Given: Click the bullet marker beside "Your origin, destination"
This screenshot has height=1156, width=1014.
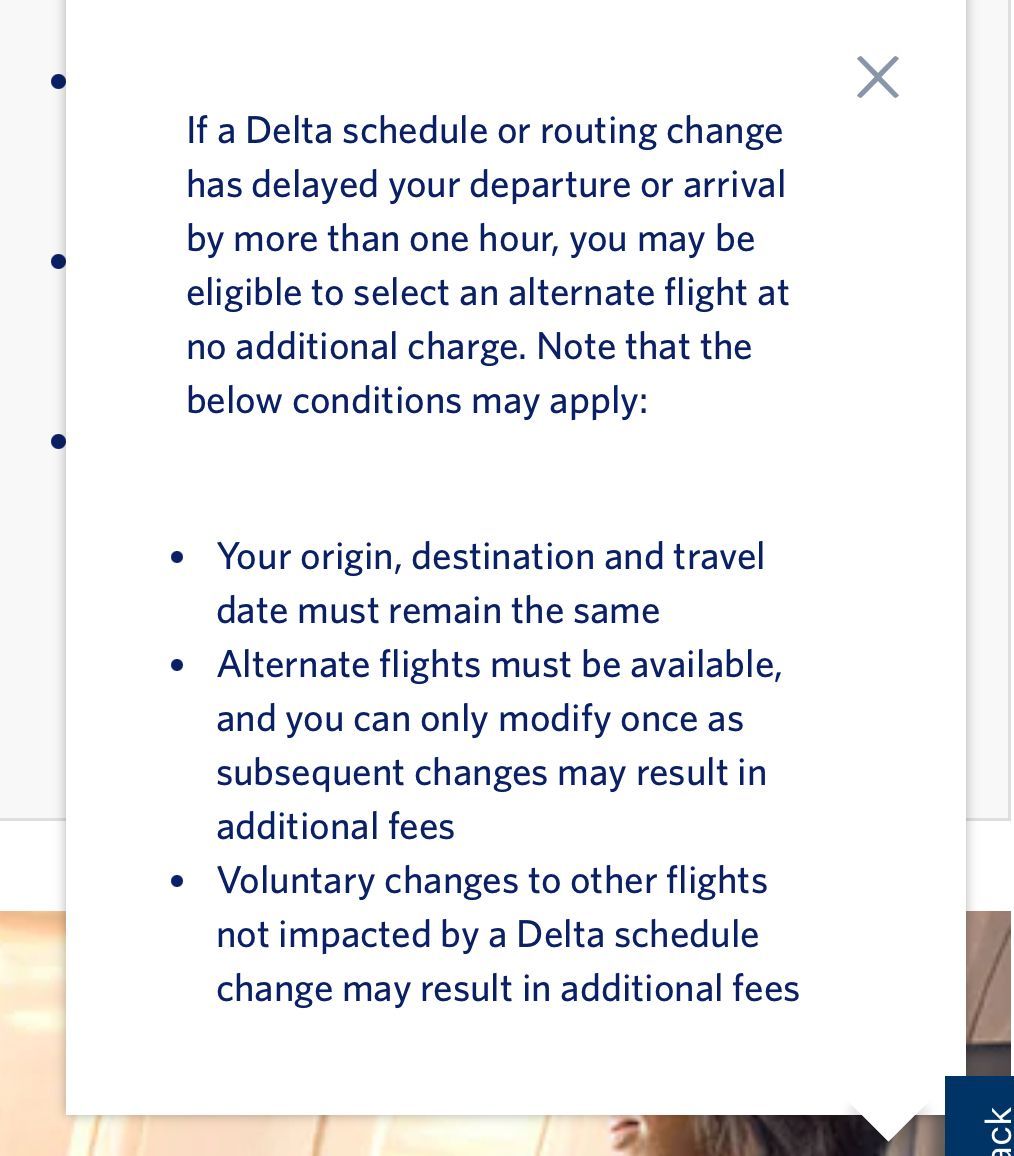Looking at the screenshot, I should coord(178,557).
